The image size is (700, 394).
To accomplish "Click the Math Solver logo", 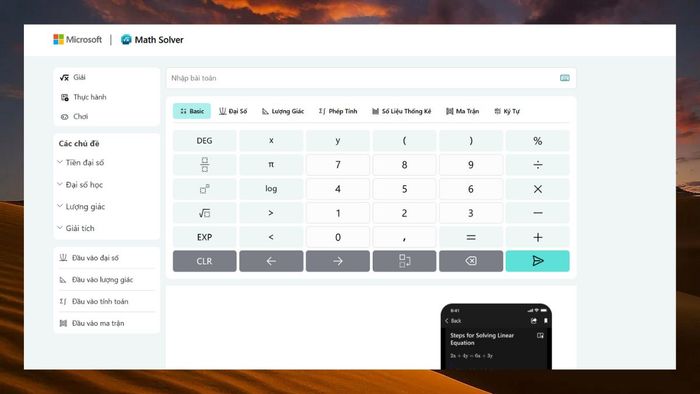I will click(x=152, y=40).
